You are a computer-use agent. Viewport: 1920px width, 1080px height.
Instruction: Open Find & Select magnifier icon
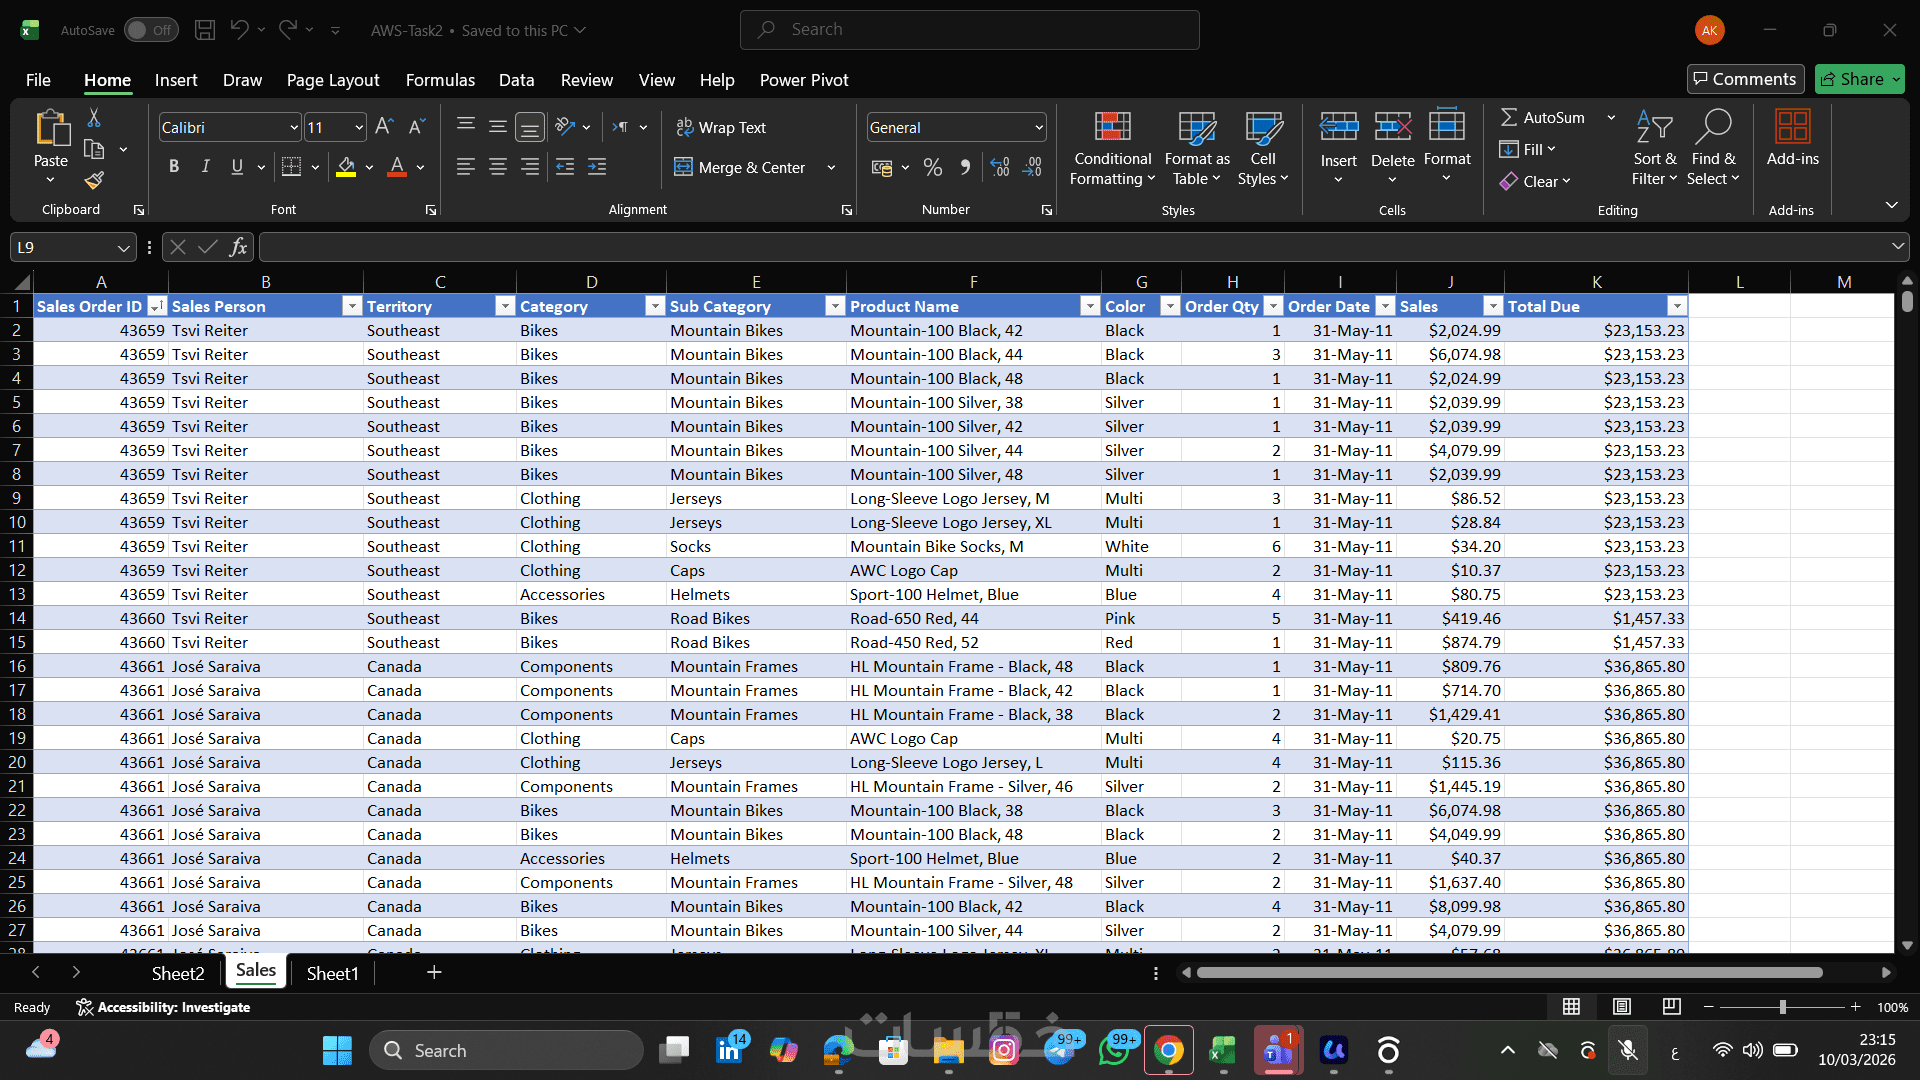(1713, 128)
